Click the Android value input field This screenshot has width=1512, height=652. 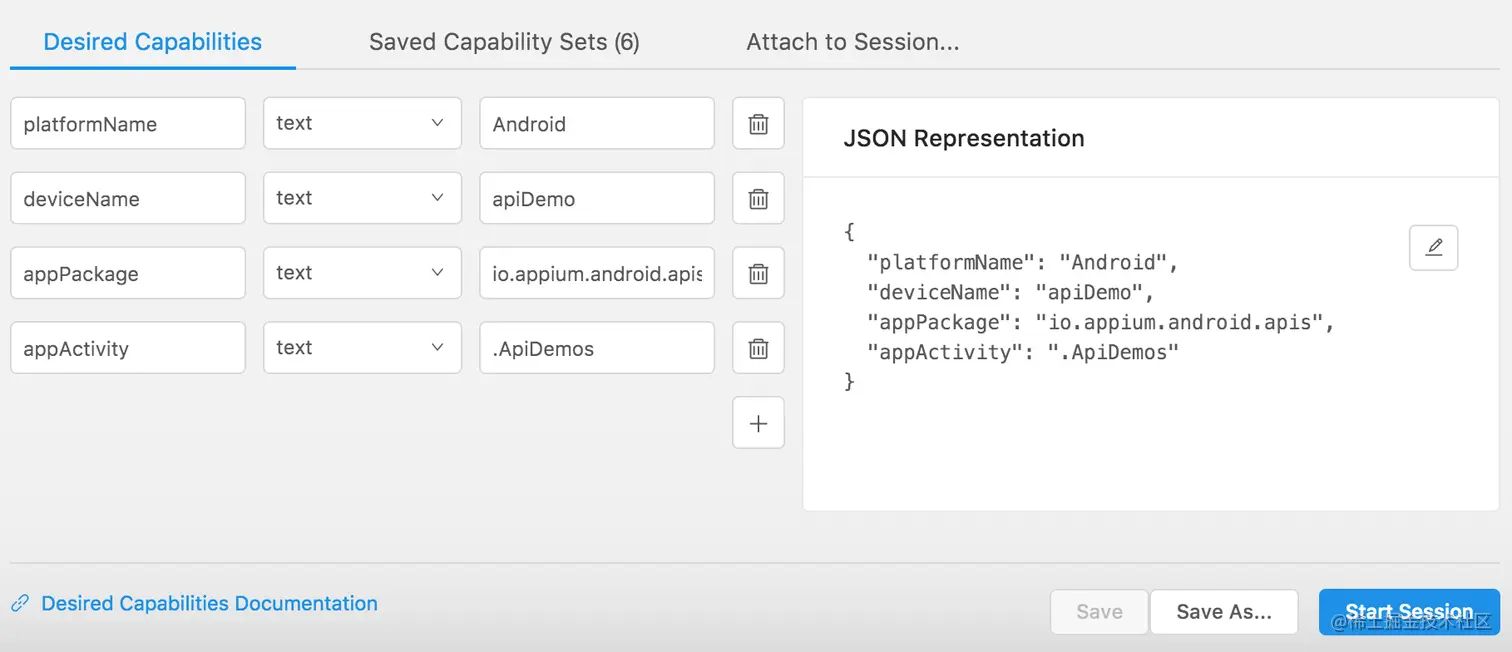pyautogui.click(x=596, y=124)
